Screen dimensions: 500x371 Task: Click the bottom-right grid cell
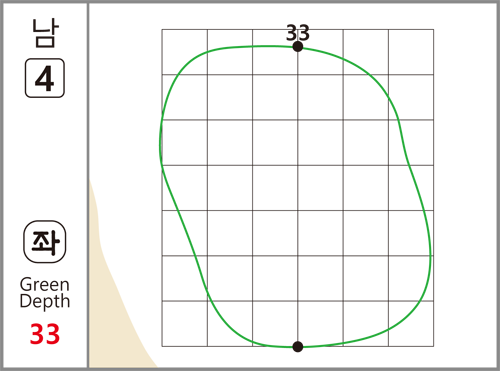pos(411,324)
